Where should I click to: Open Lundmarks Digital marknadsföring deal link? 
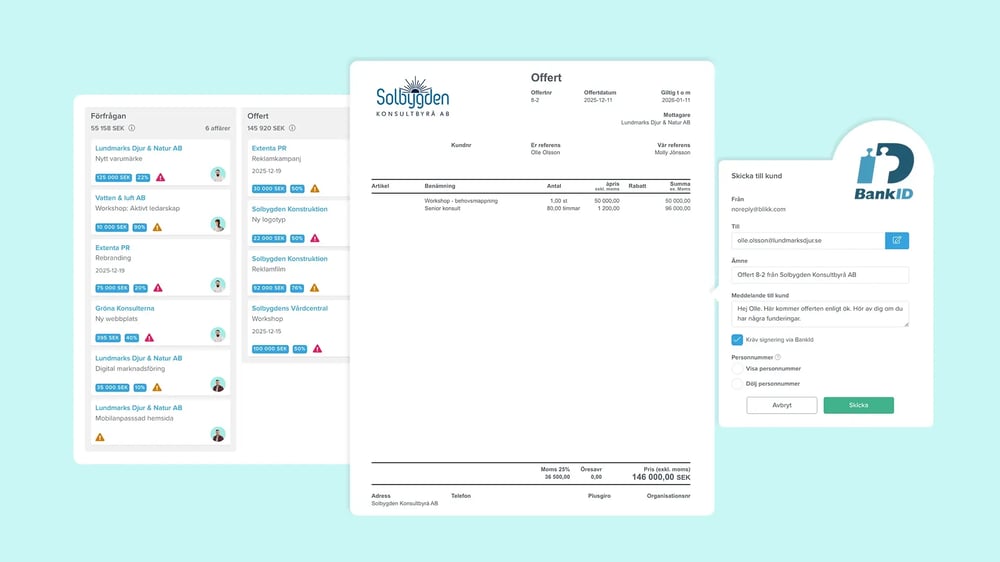click(x=138, y=358)
